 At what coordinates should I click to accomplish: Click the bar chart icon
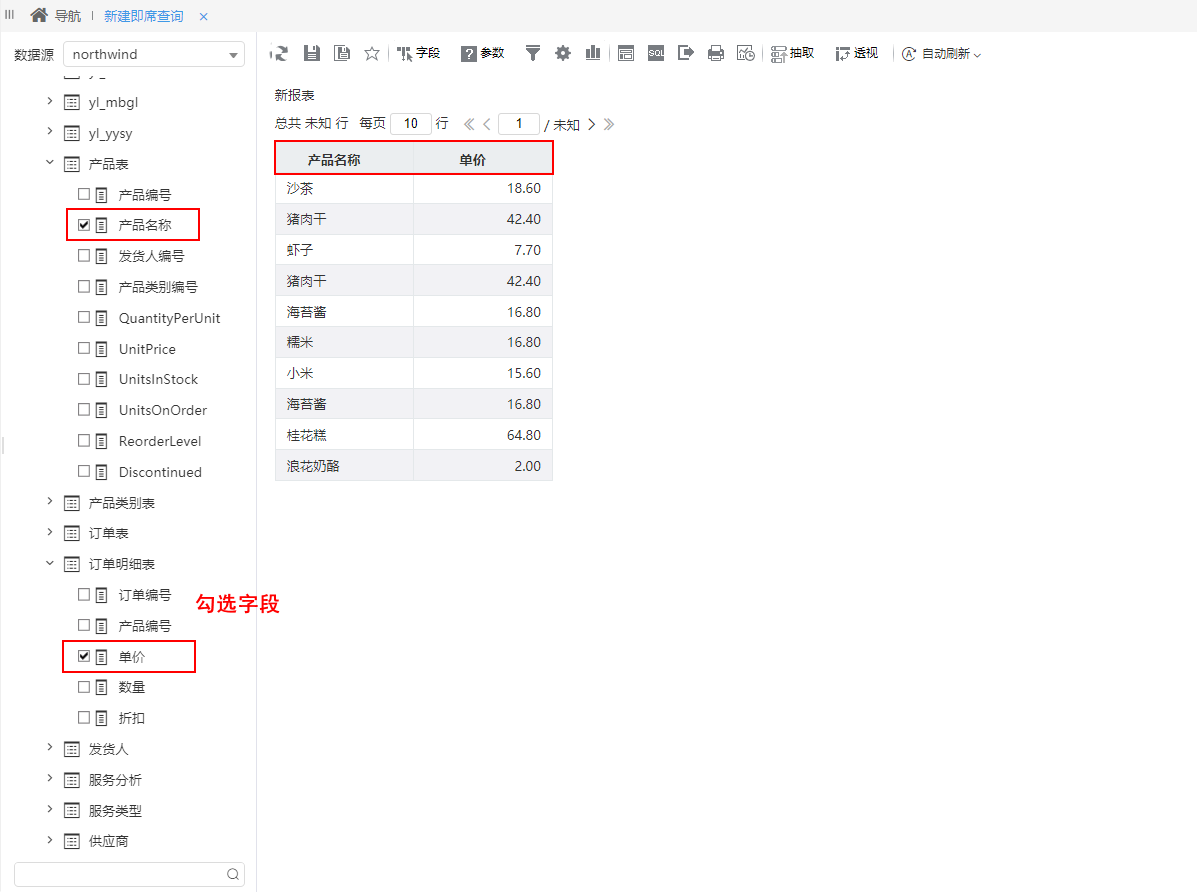click(592, 53)
